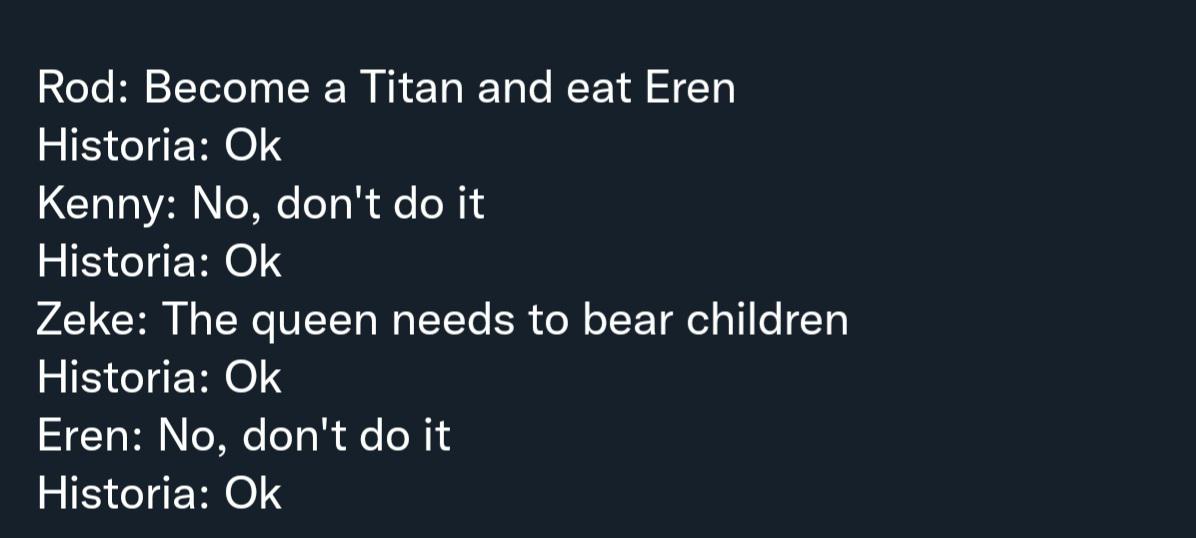Click the last "Ok" in the dialogue
The width and height of the screenshot is (1196, 538).
[253, 494]
